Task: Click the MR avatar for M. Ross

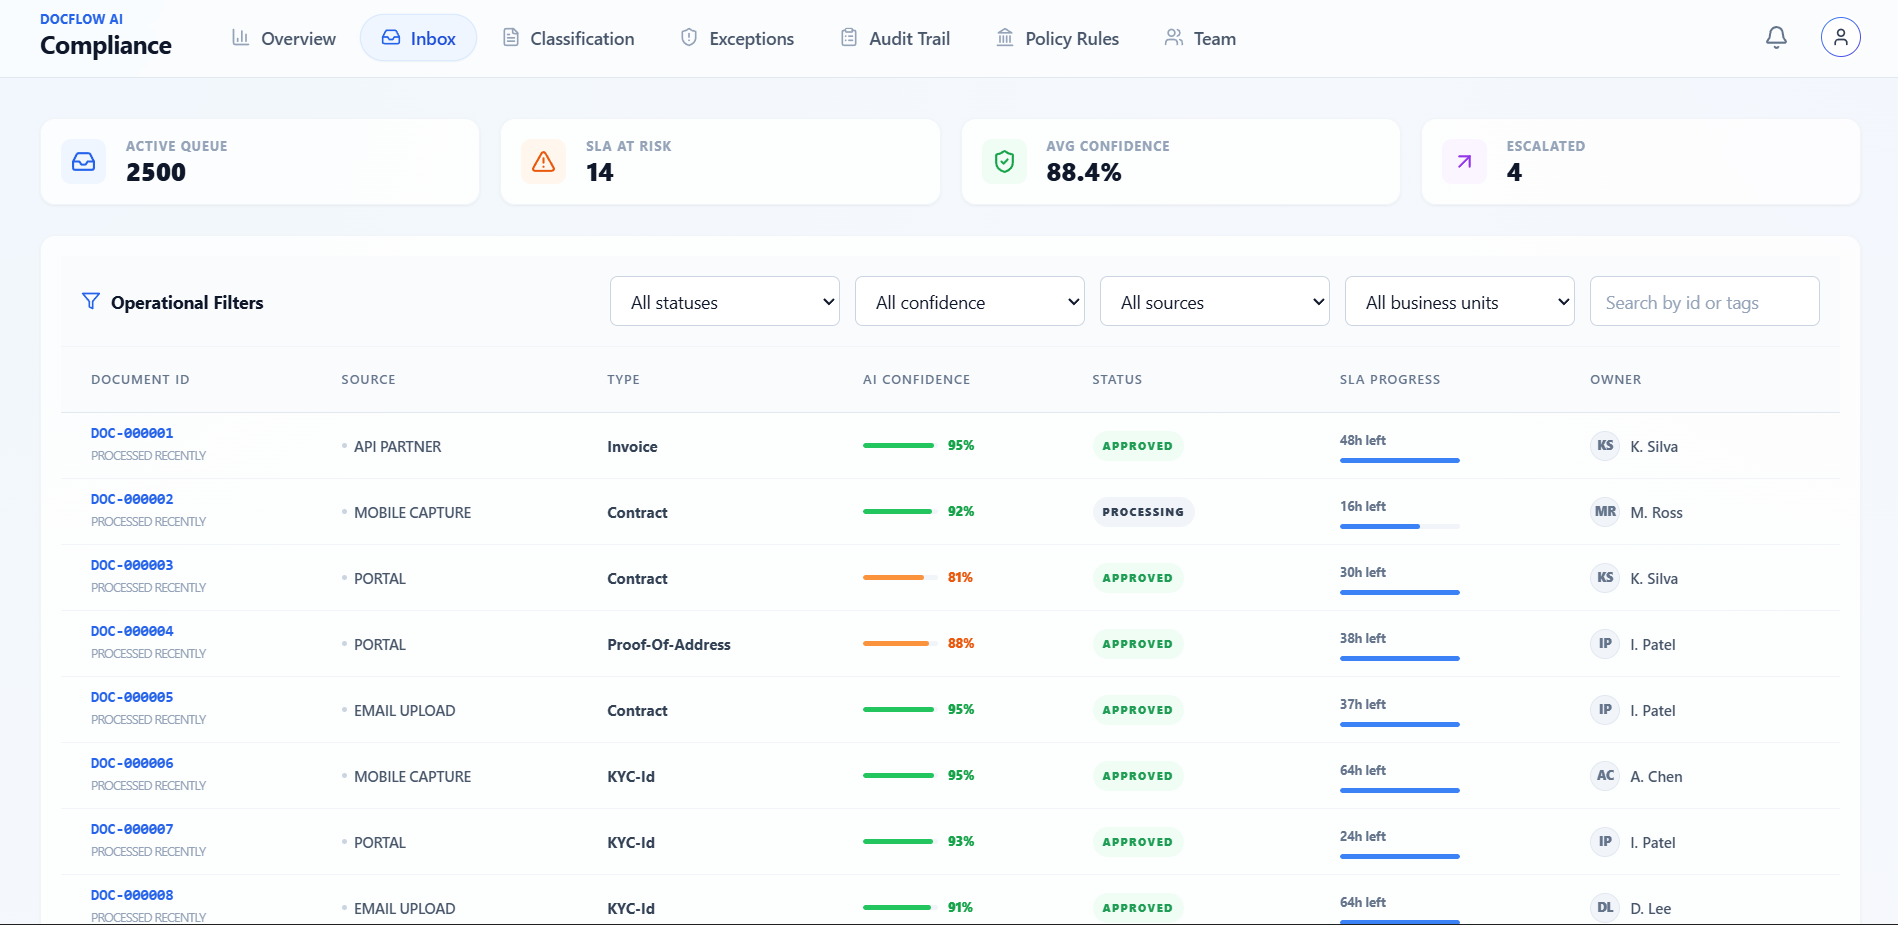Action: (1605, 512)
